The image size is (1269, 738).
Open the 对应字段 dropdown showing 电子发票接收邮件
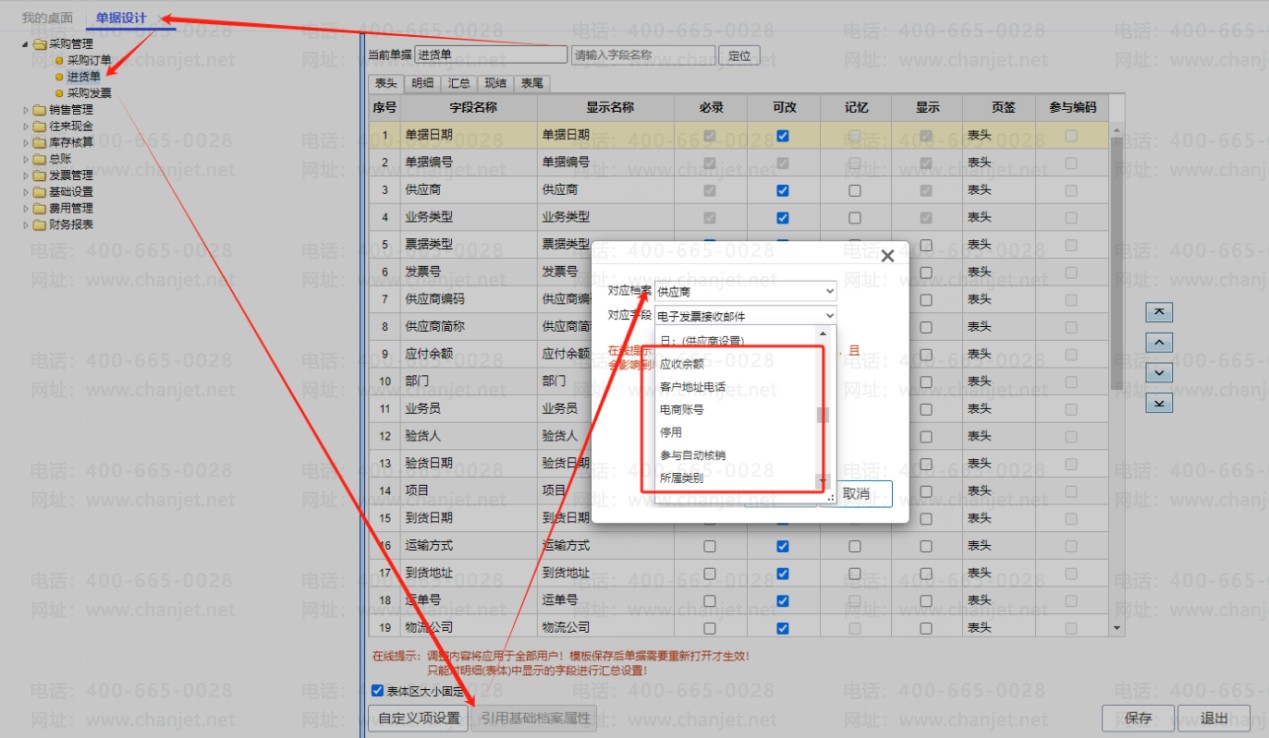click(x=745, y=316)
